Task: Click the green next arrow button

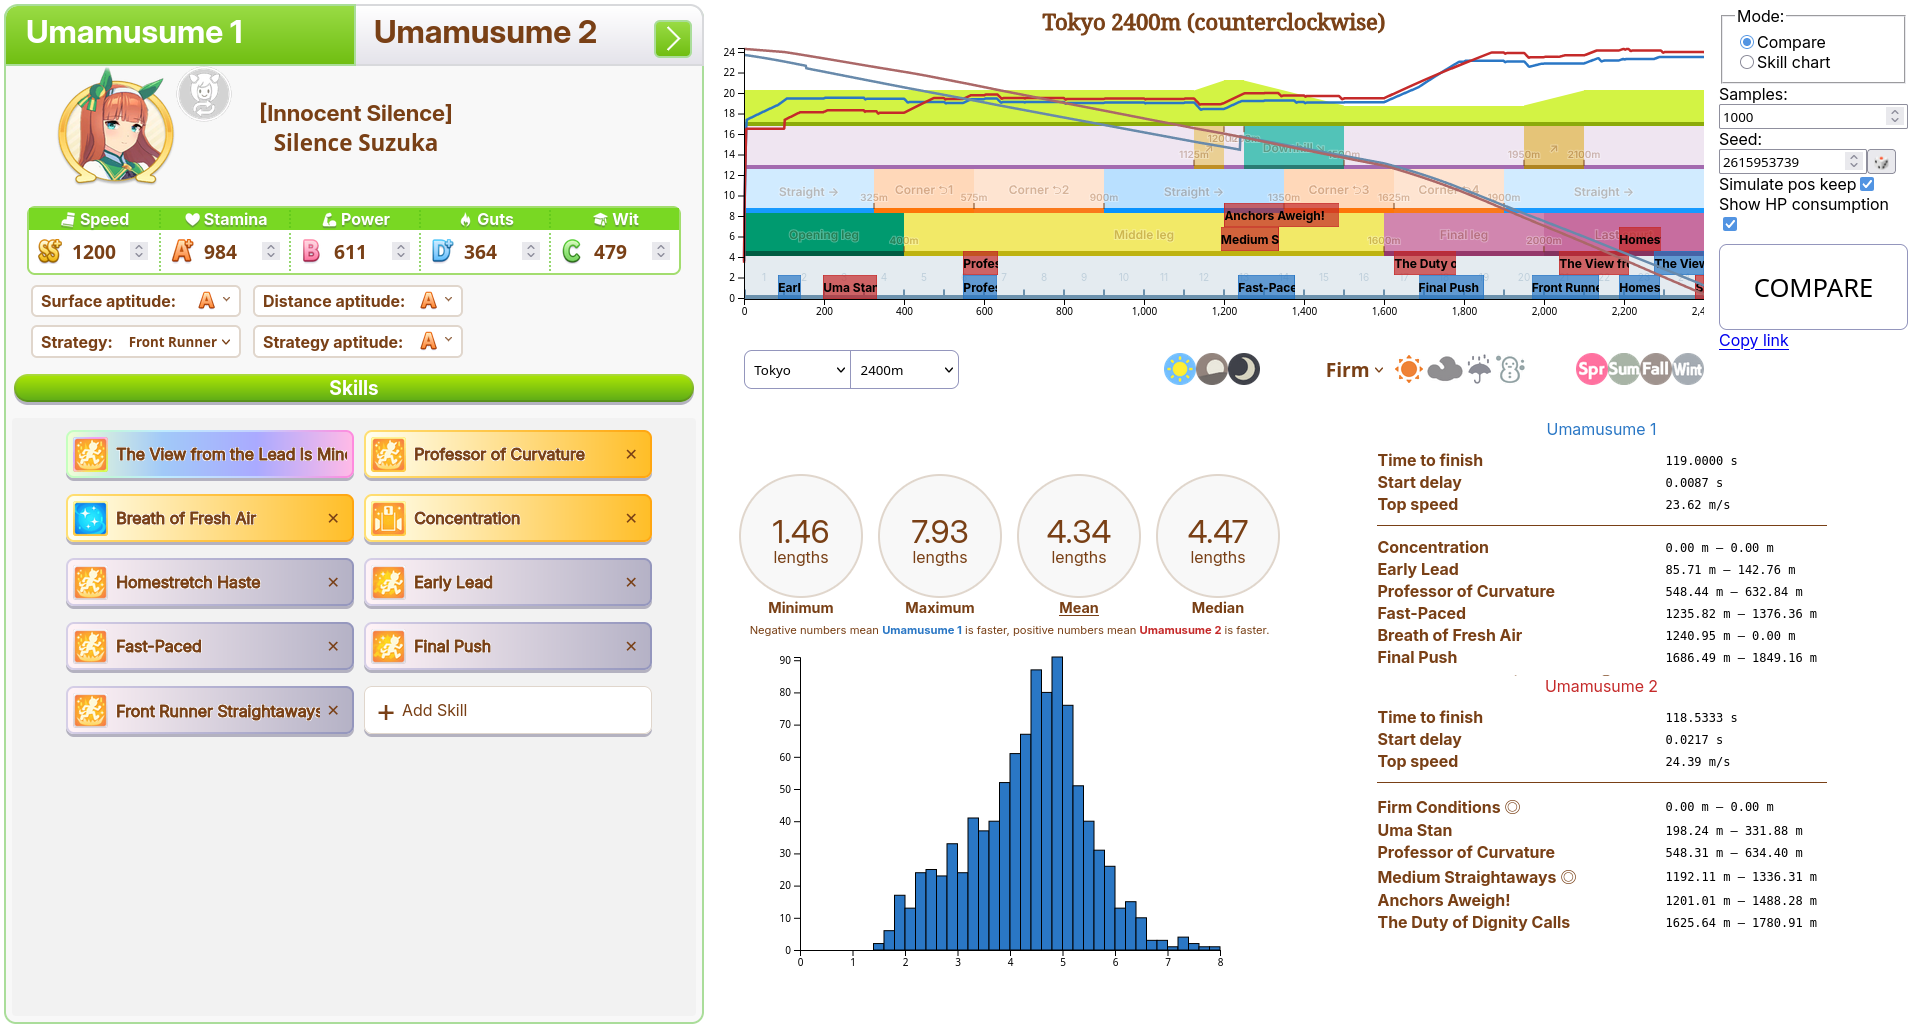Action: point(673,38)
